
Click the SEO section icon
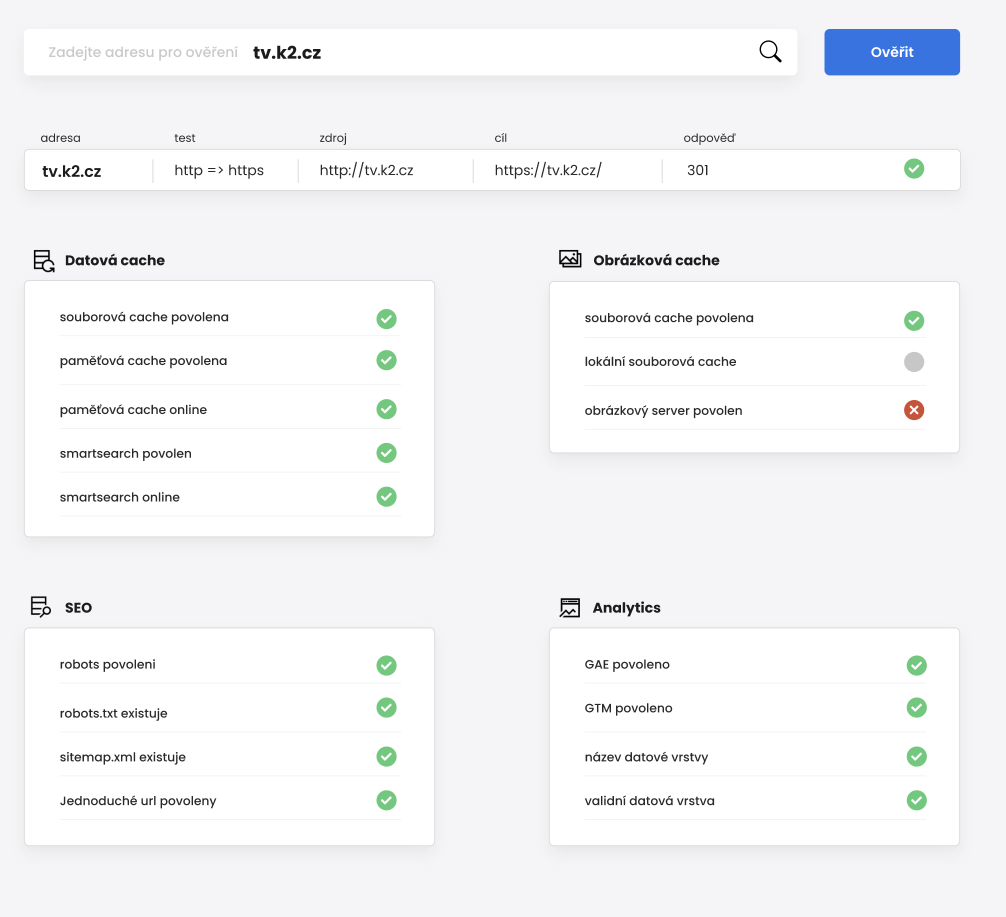[41, 607]
